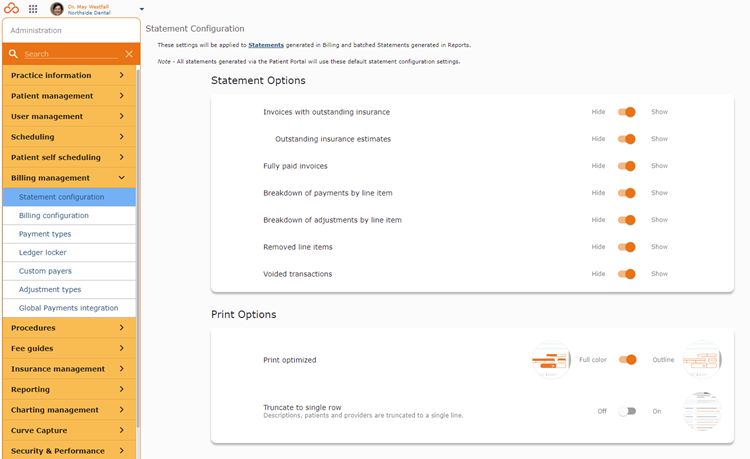The width and height of the screenshot is (750, 459).
Task: Click the Full color preview thumbnail
Action: 551,360
